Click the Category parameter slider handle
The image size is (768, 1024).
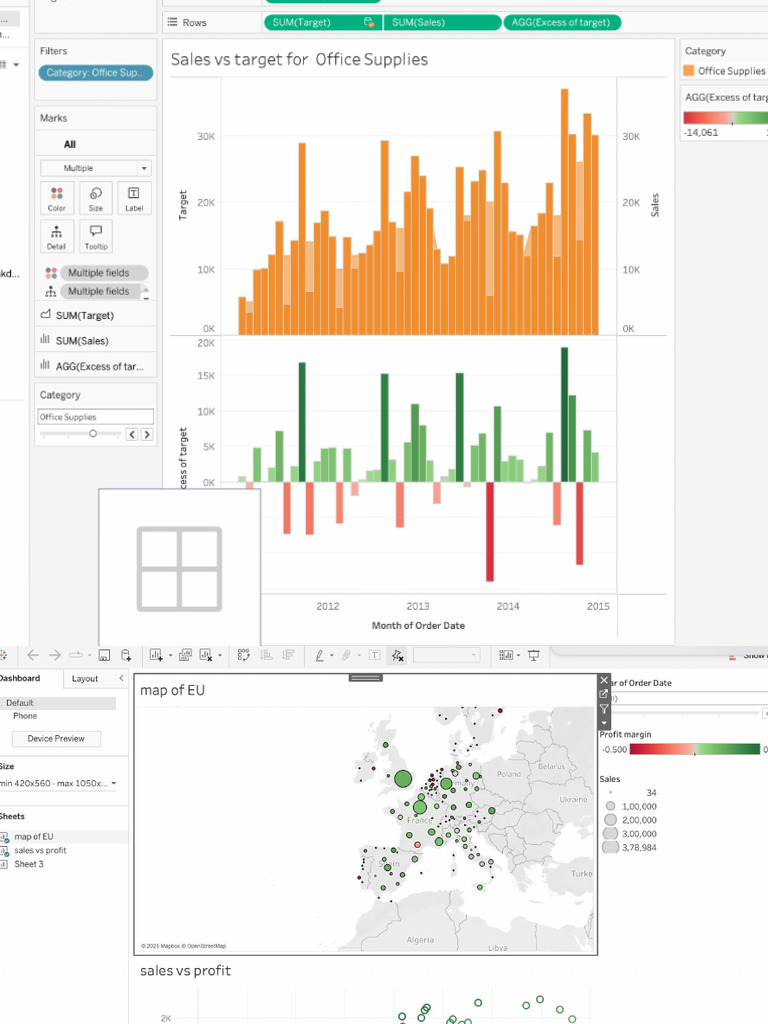(93, 434)
